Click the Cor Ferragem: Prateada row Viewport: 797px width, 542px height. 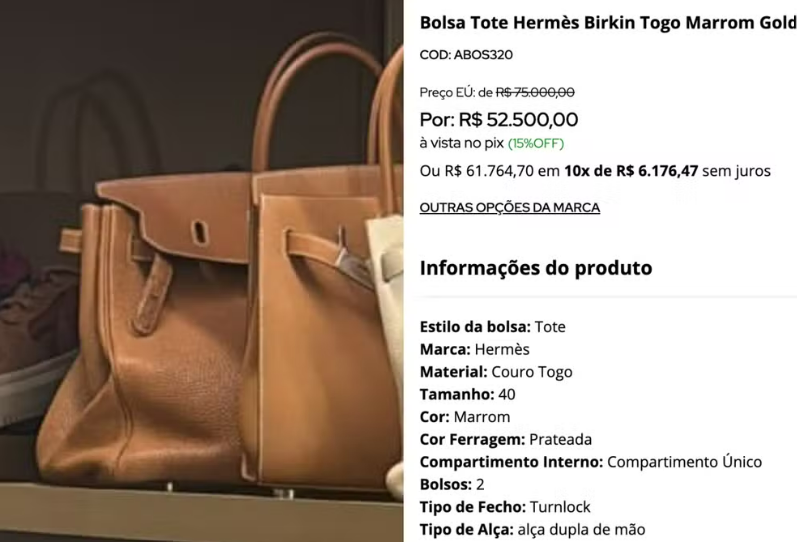[506, 439]
